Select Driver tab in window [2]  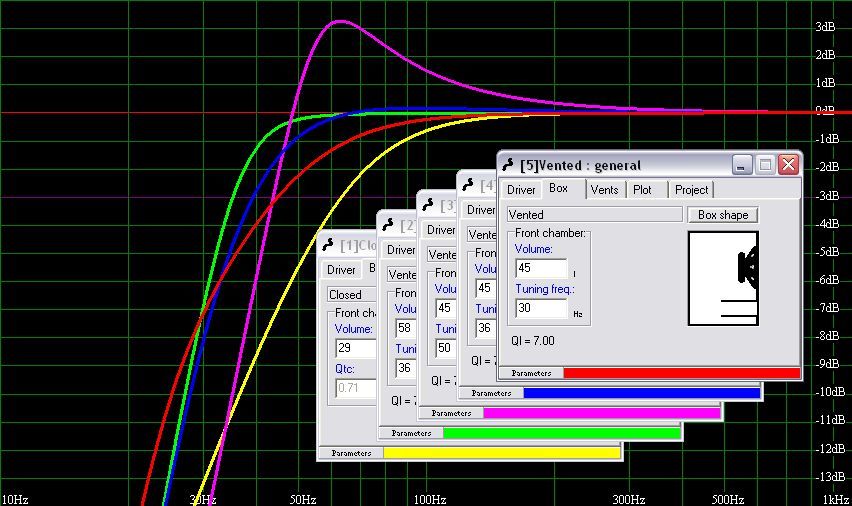coord(400,250)
